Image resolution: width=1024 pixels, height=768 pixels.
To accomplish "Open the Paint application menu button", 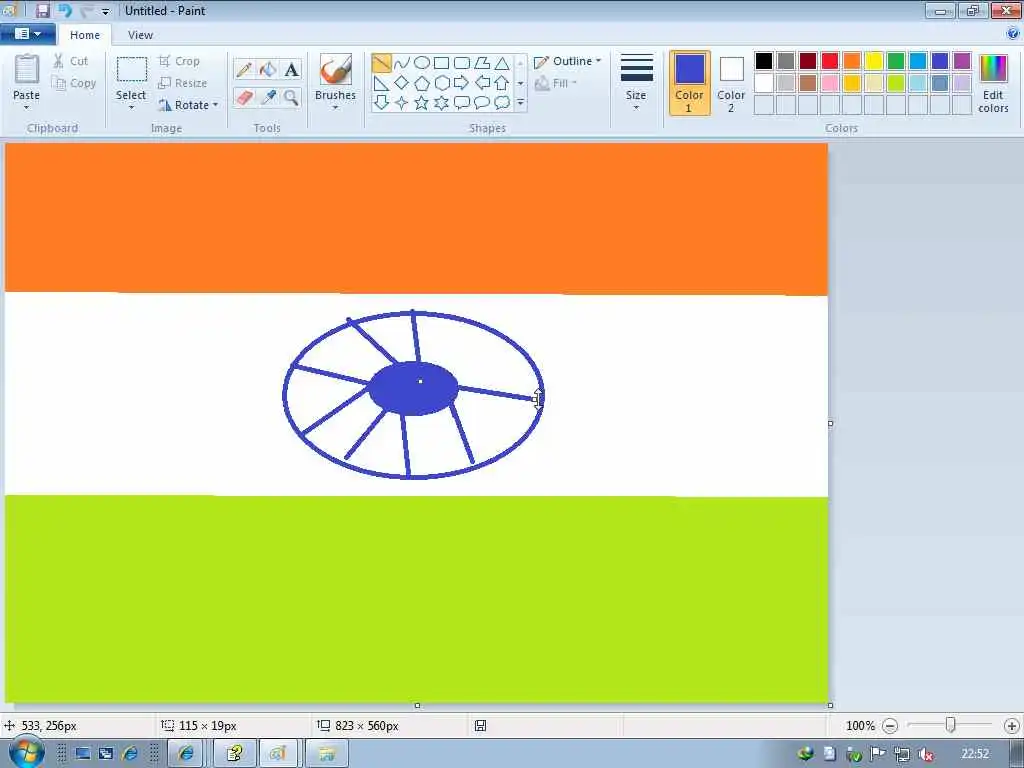I will 27,33.
